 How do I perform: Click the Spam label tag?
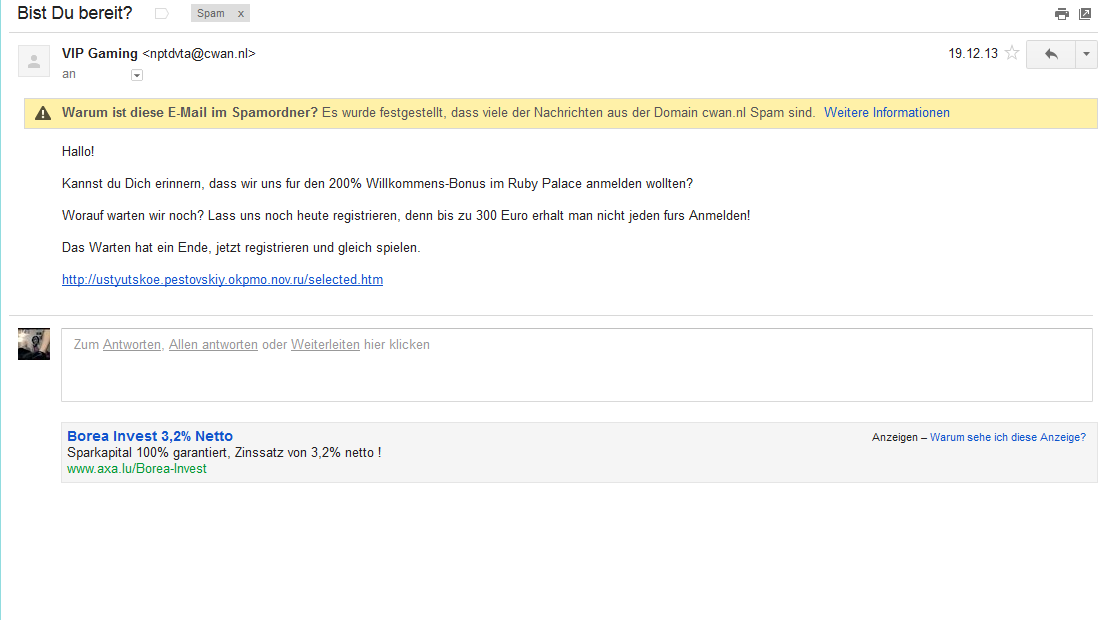(211, 14)
